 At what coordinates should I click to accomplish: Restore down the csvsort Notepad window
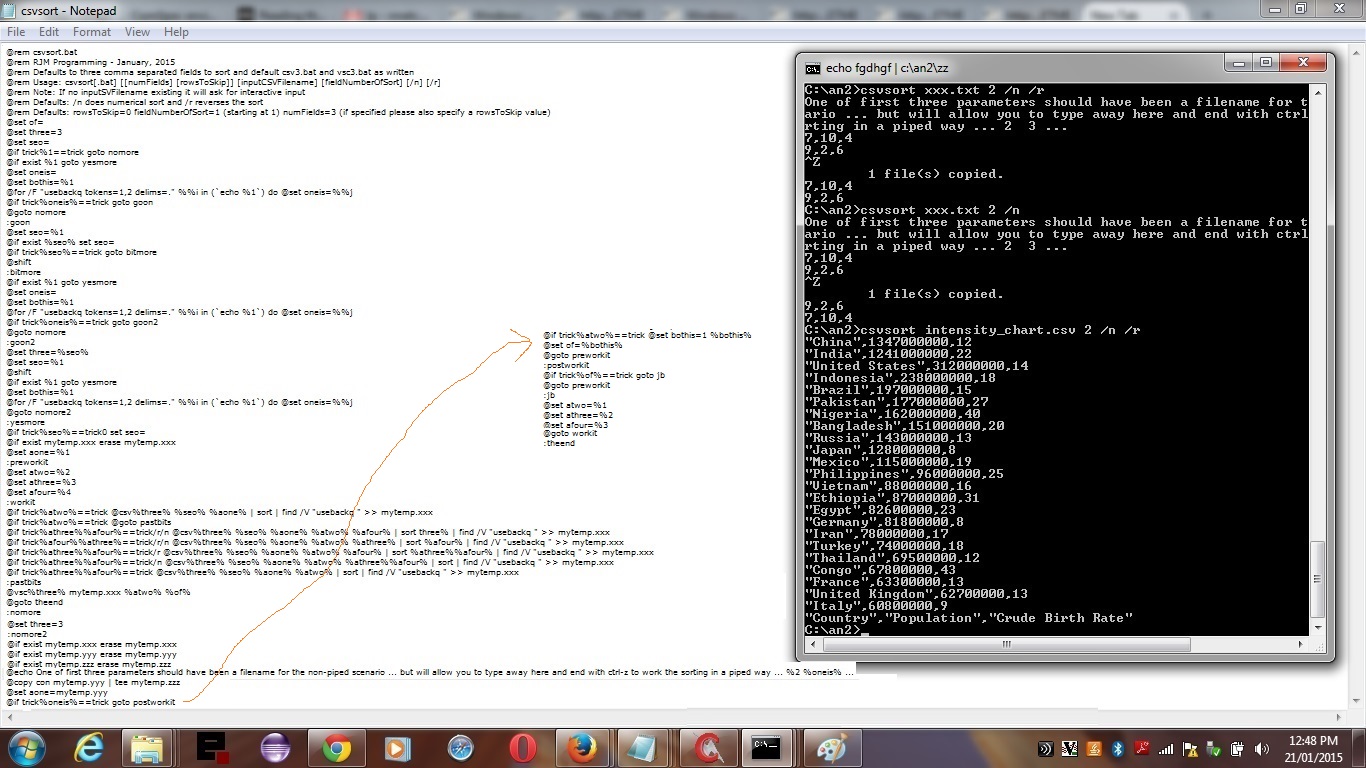coord(1300,8)
